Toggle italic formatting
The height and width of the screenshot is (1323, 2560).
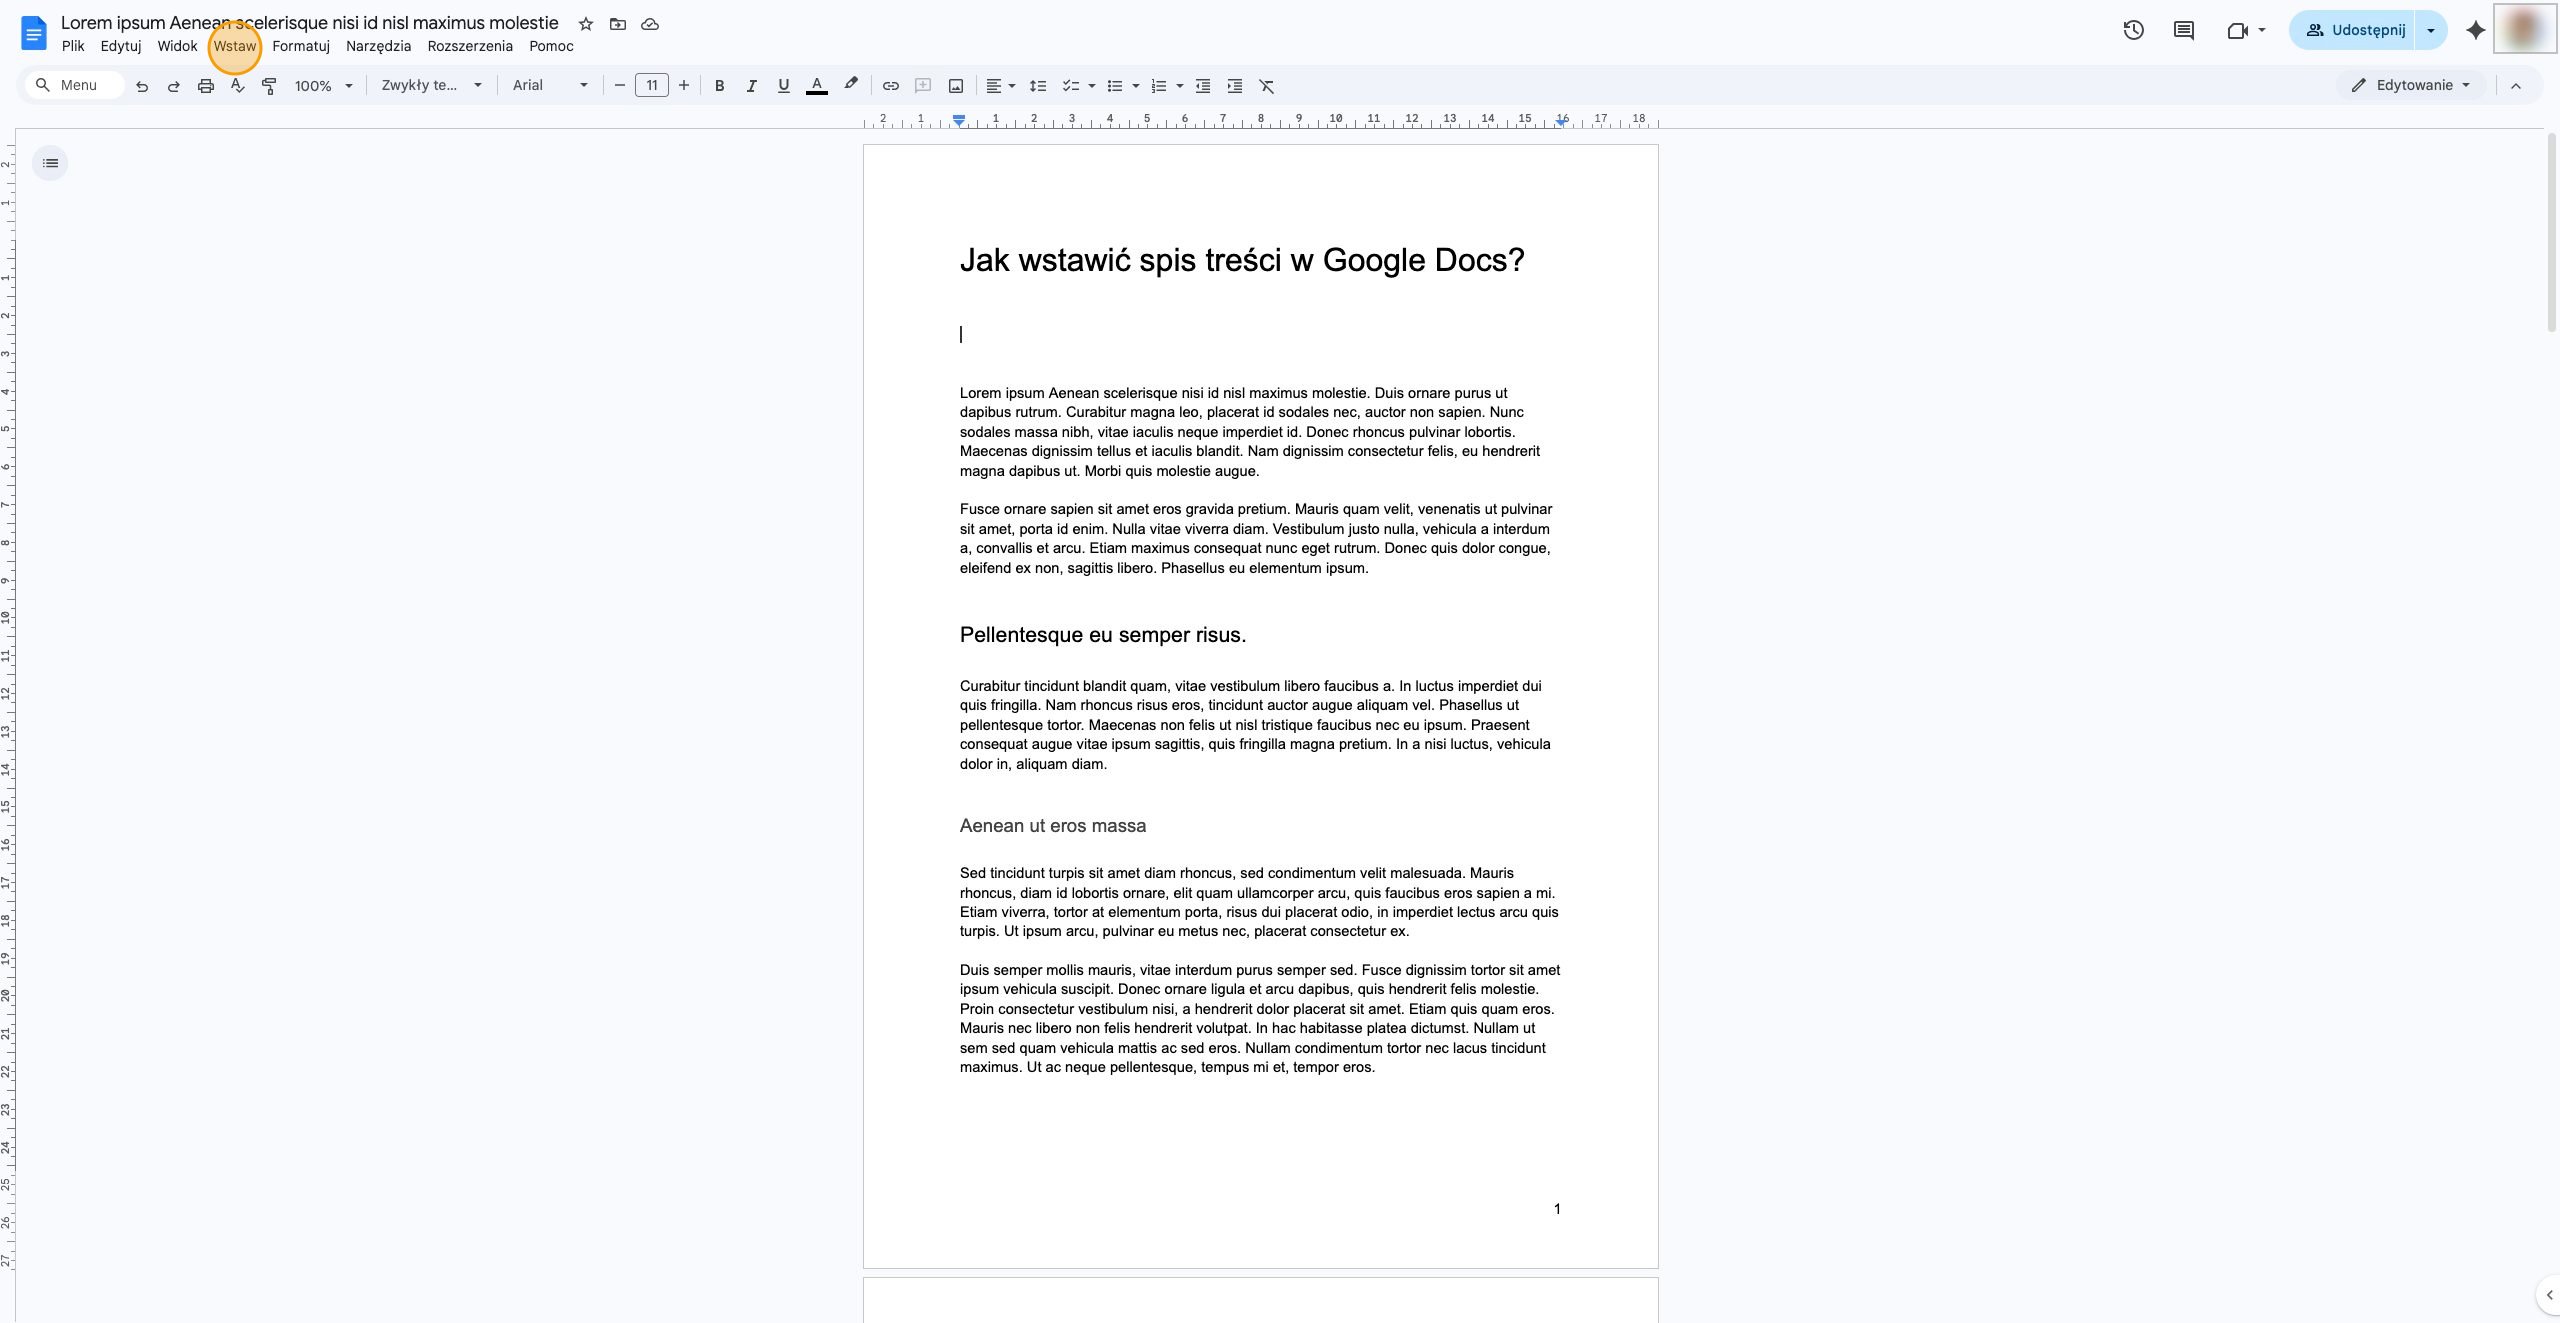(x=751, y=86)
